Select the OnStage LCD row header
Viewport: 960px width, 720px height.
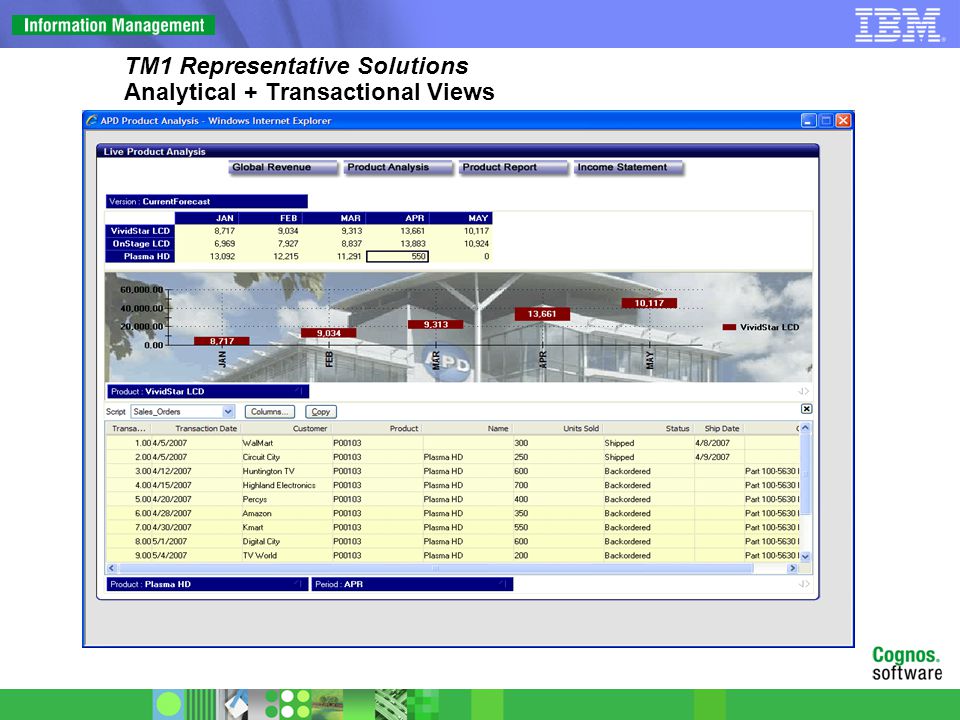click(140, 244)
